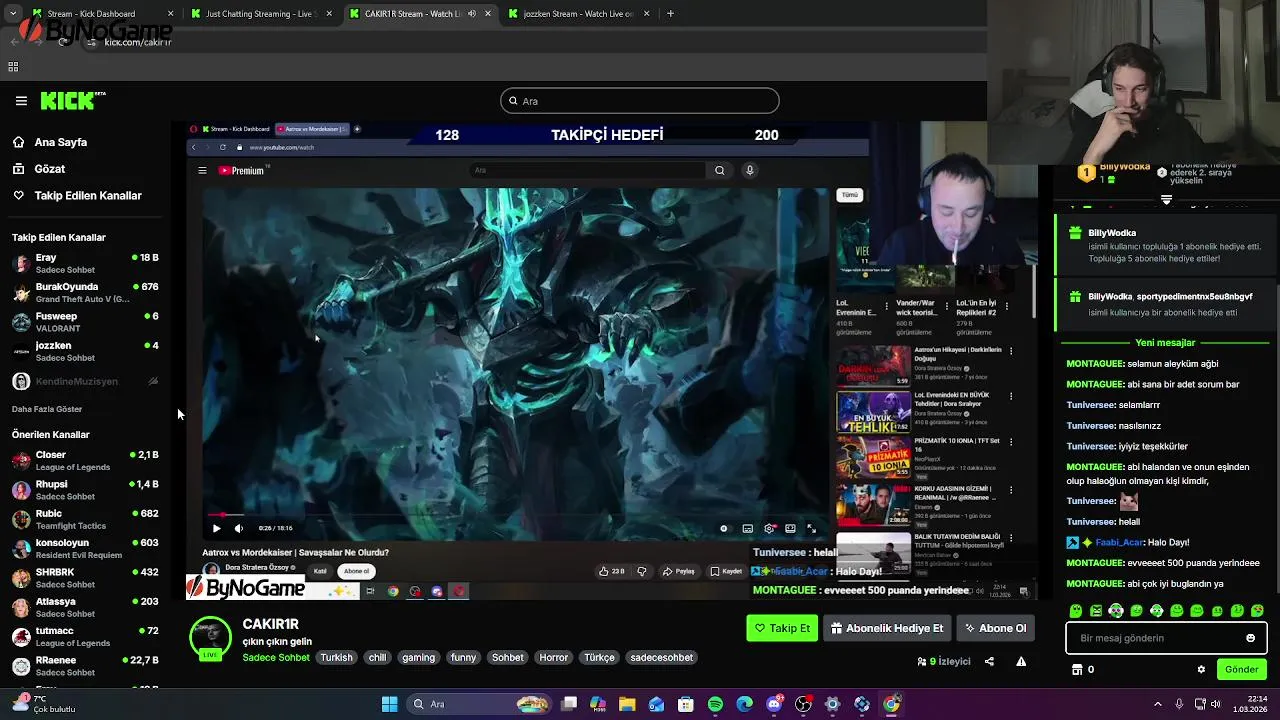Viewport: 1280px width, 720px height.
Task: Expand Daha Fazla Göster in sidebar
Action: [47, 409]
